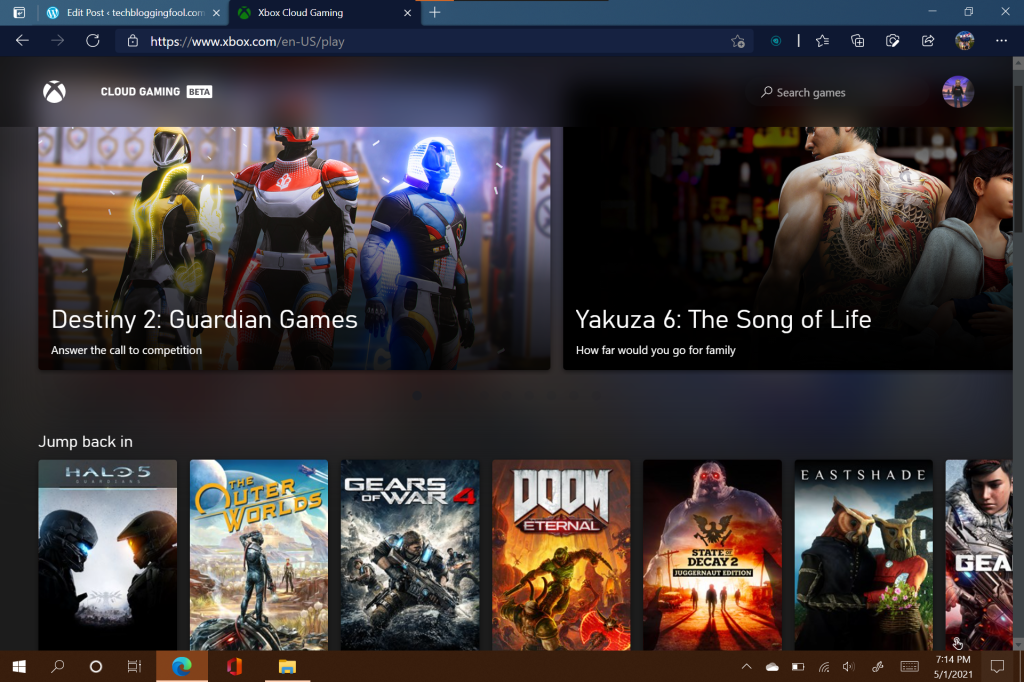Image resolution: width=1024 pixels, height=682 pixels.
Task: Refresh the page with the reload icon
Action: (92, 41)
